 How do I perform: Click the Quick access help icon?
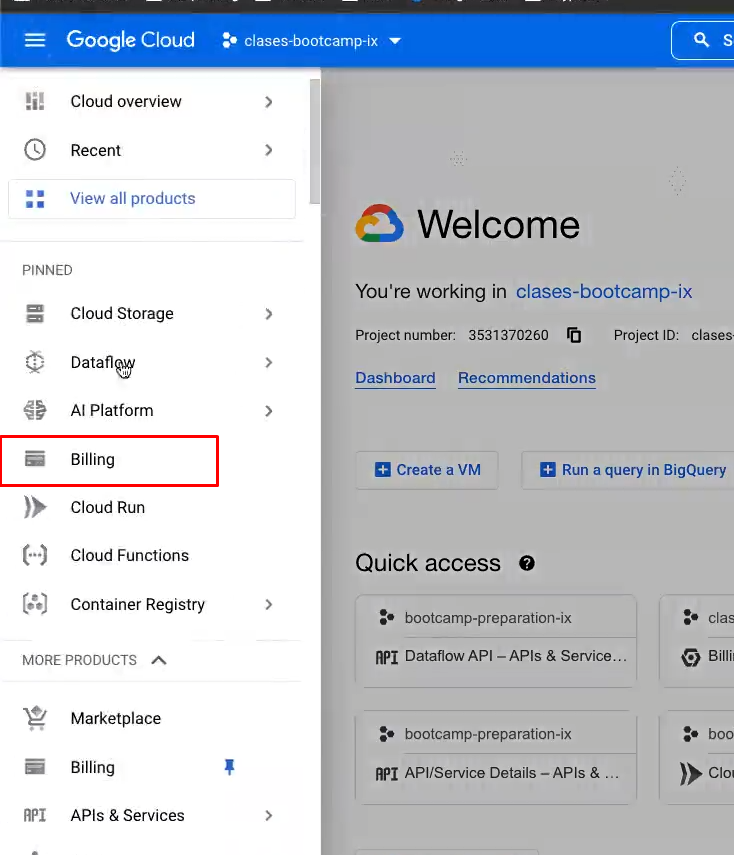point(527,563)
